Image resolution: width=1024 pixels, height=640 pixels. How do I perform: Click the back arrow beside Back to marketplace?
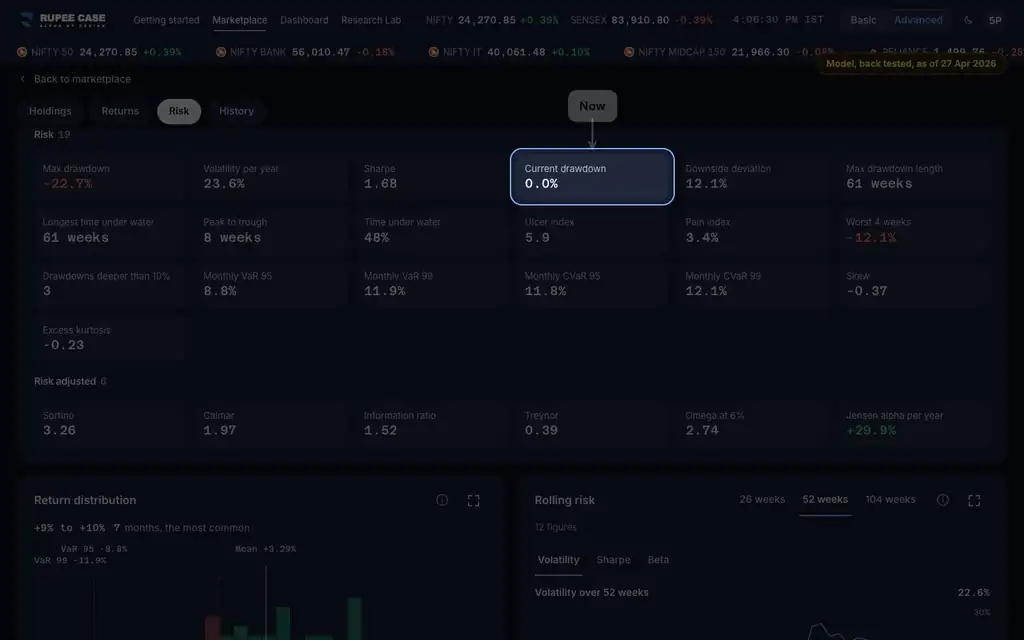point(23,79)
